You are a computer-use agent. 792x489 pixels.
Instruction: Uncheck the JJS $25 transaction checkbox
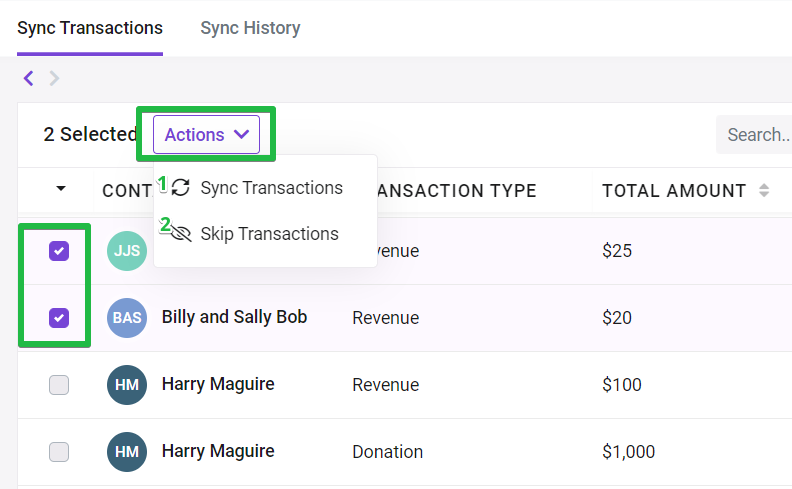[59, 251]
